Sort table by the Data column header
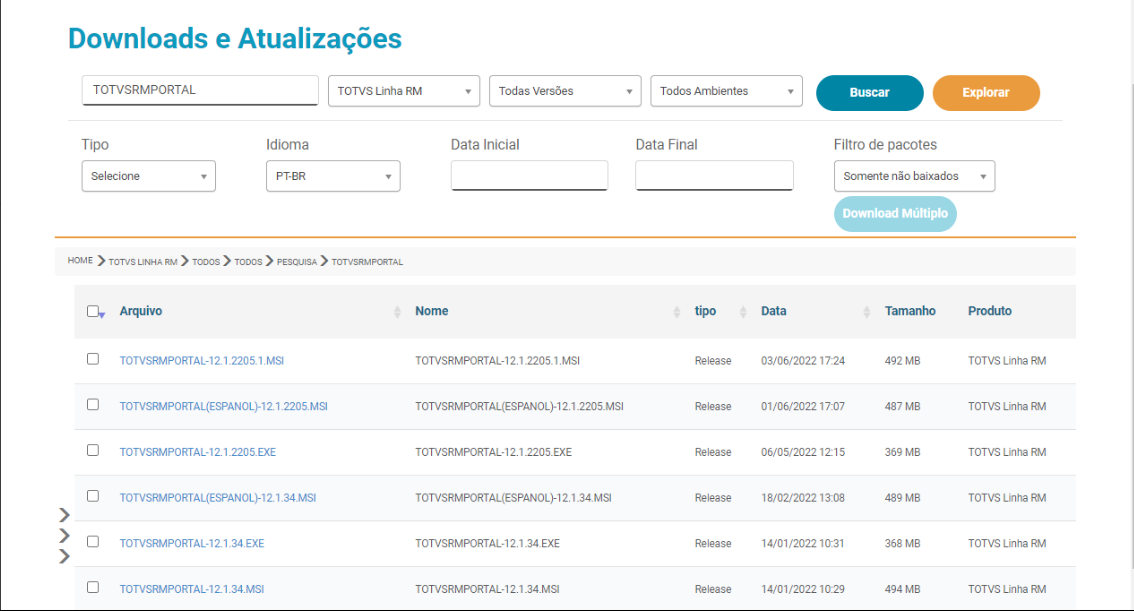Screen dimensions: 1134x611 (x=773, y=311)
